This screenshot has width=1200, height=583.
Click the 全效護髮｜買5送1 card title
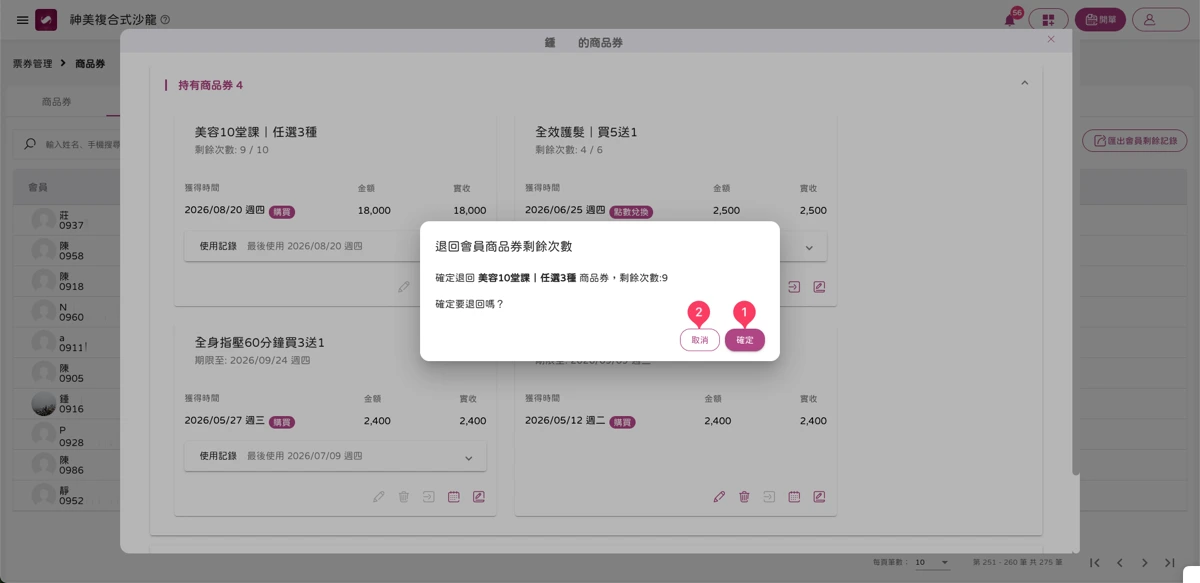coord(586,132)
